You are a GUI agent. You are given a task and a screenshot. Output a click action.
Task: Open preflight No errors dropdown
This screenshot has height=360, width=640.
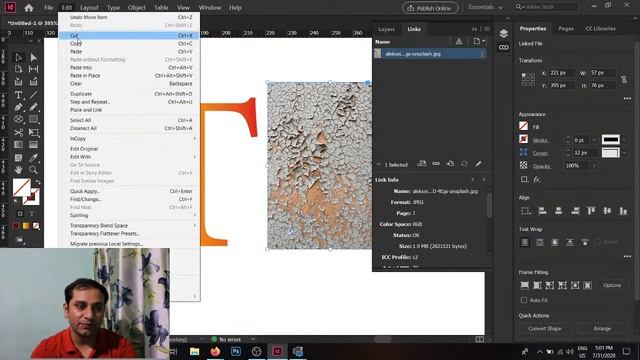point(253,339)
